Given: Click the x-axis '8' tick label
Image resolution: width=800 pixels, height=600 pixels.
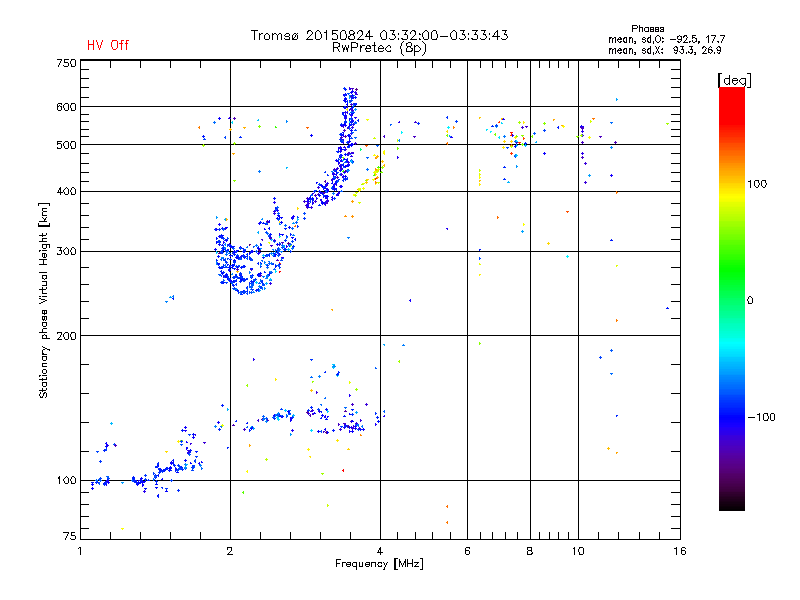Looking at the screenshot, I should pos(530,551).
